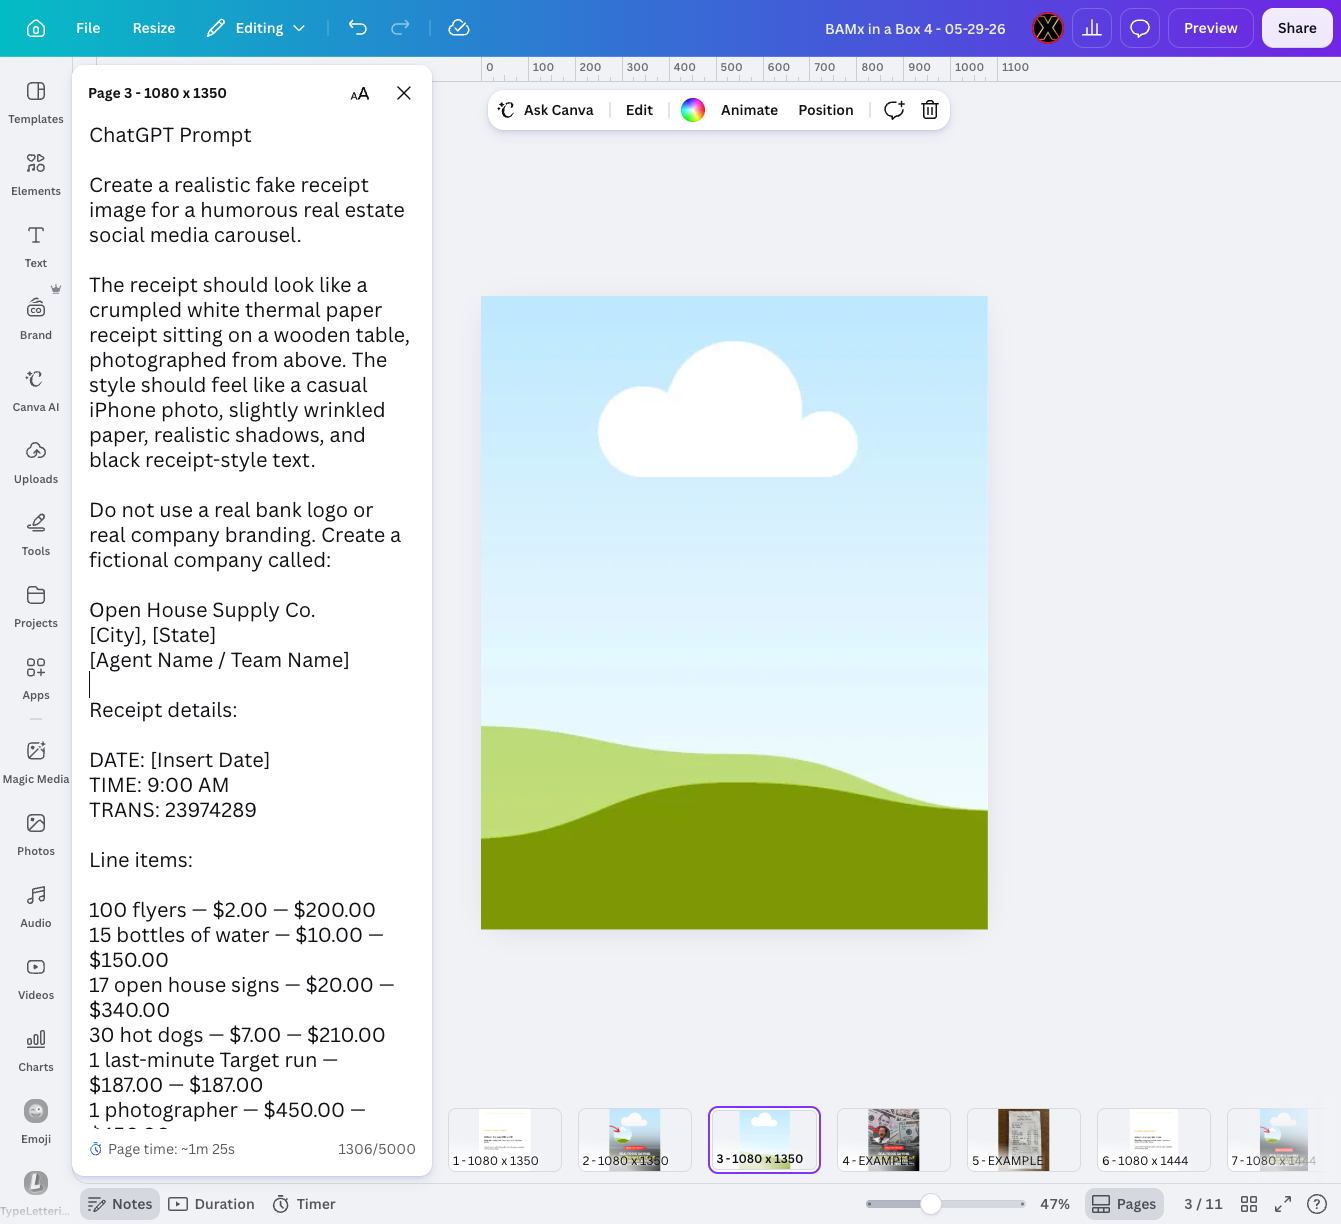Open the Apps panel
The height and width of the screenshot is (1224, 1341).
[36, 679]
